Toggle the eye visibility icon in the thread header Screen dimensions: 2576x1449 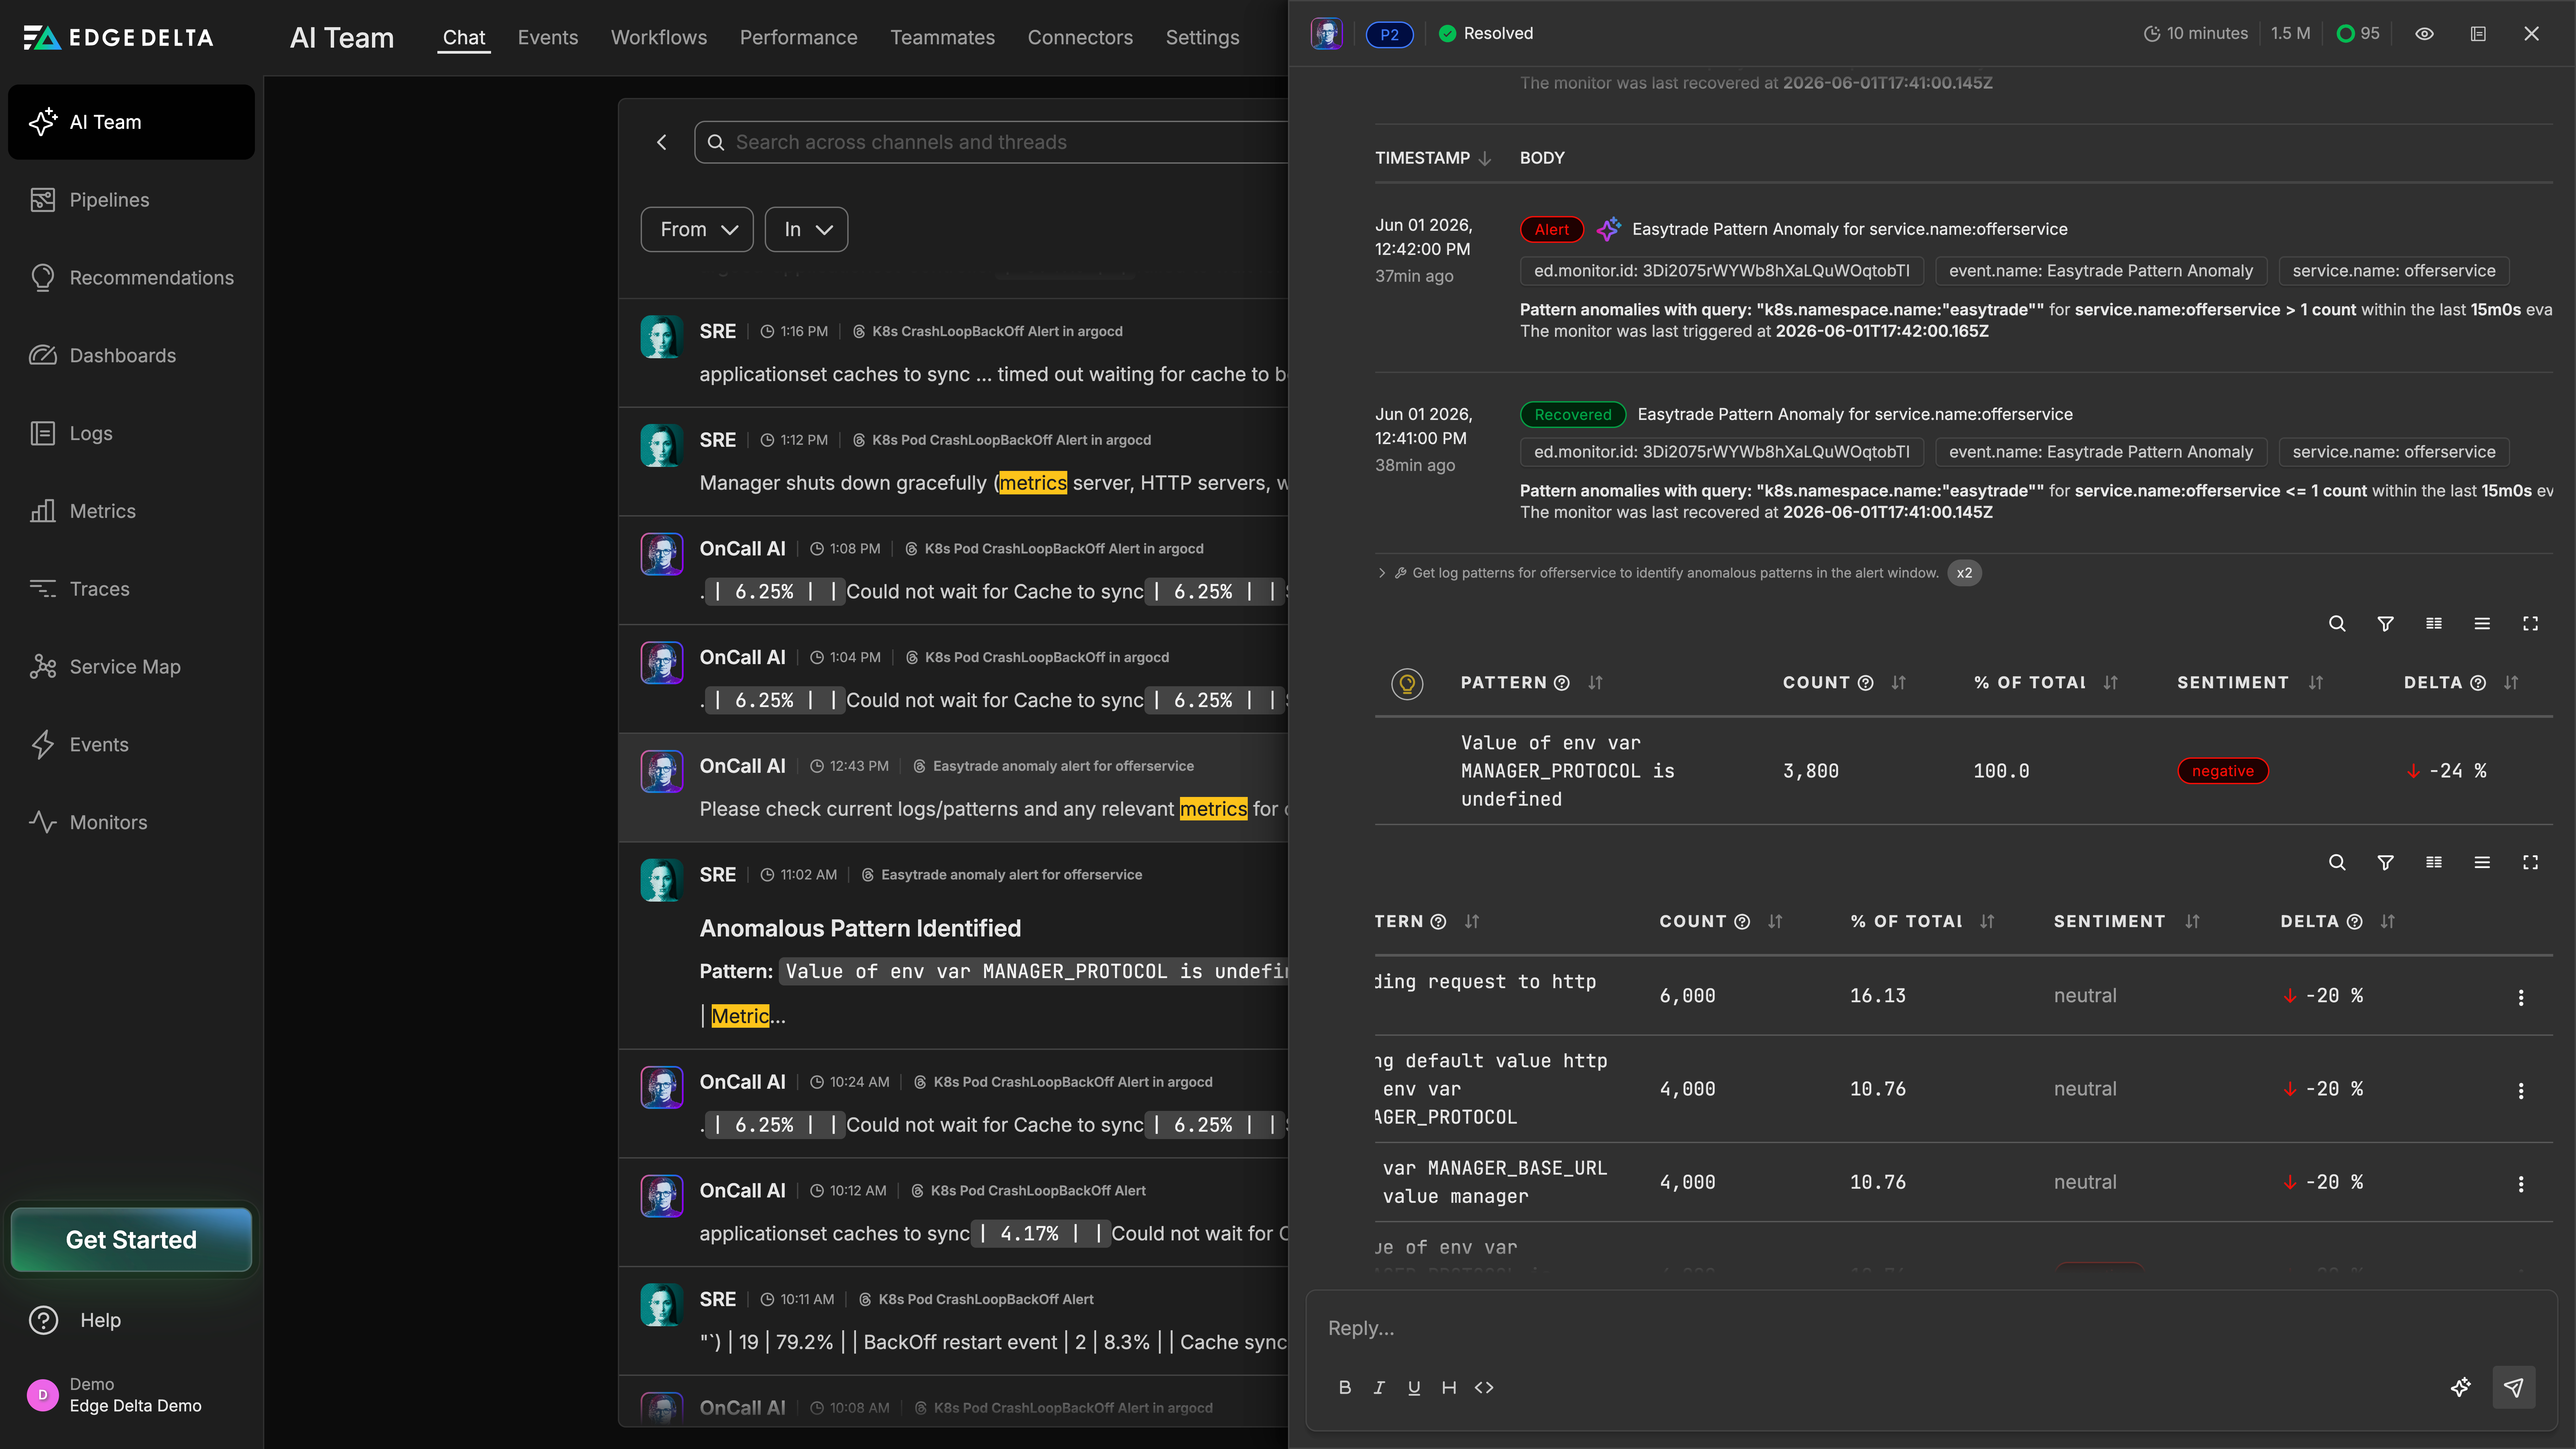coord(2424,34)
